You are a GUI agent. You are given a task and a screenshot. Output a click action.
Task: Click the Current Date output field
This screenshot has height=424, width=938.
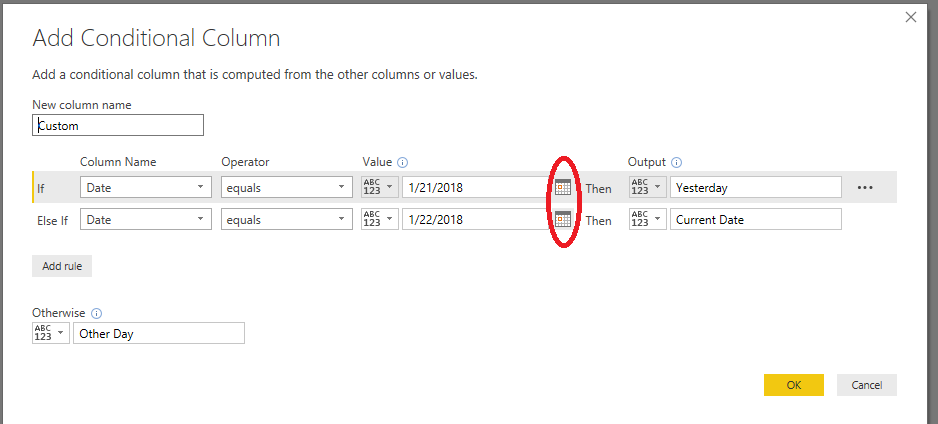(756, 219)
